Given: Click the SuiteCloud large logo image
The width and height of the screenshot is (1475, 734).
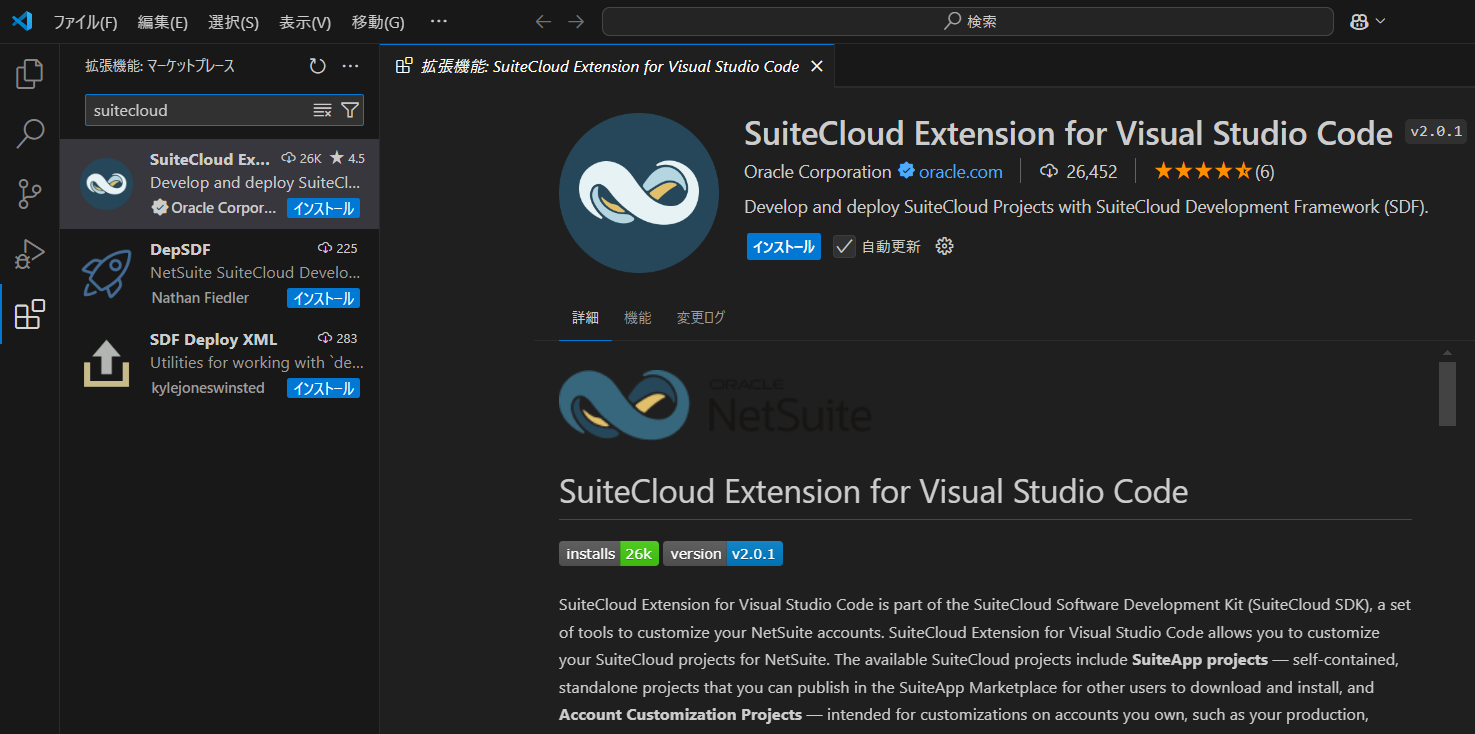Looking at the screenshot, I should pos(638,193).
